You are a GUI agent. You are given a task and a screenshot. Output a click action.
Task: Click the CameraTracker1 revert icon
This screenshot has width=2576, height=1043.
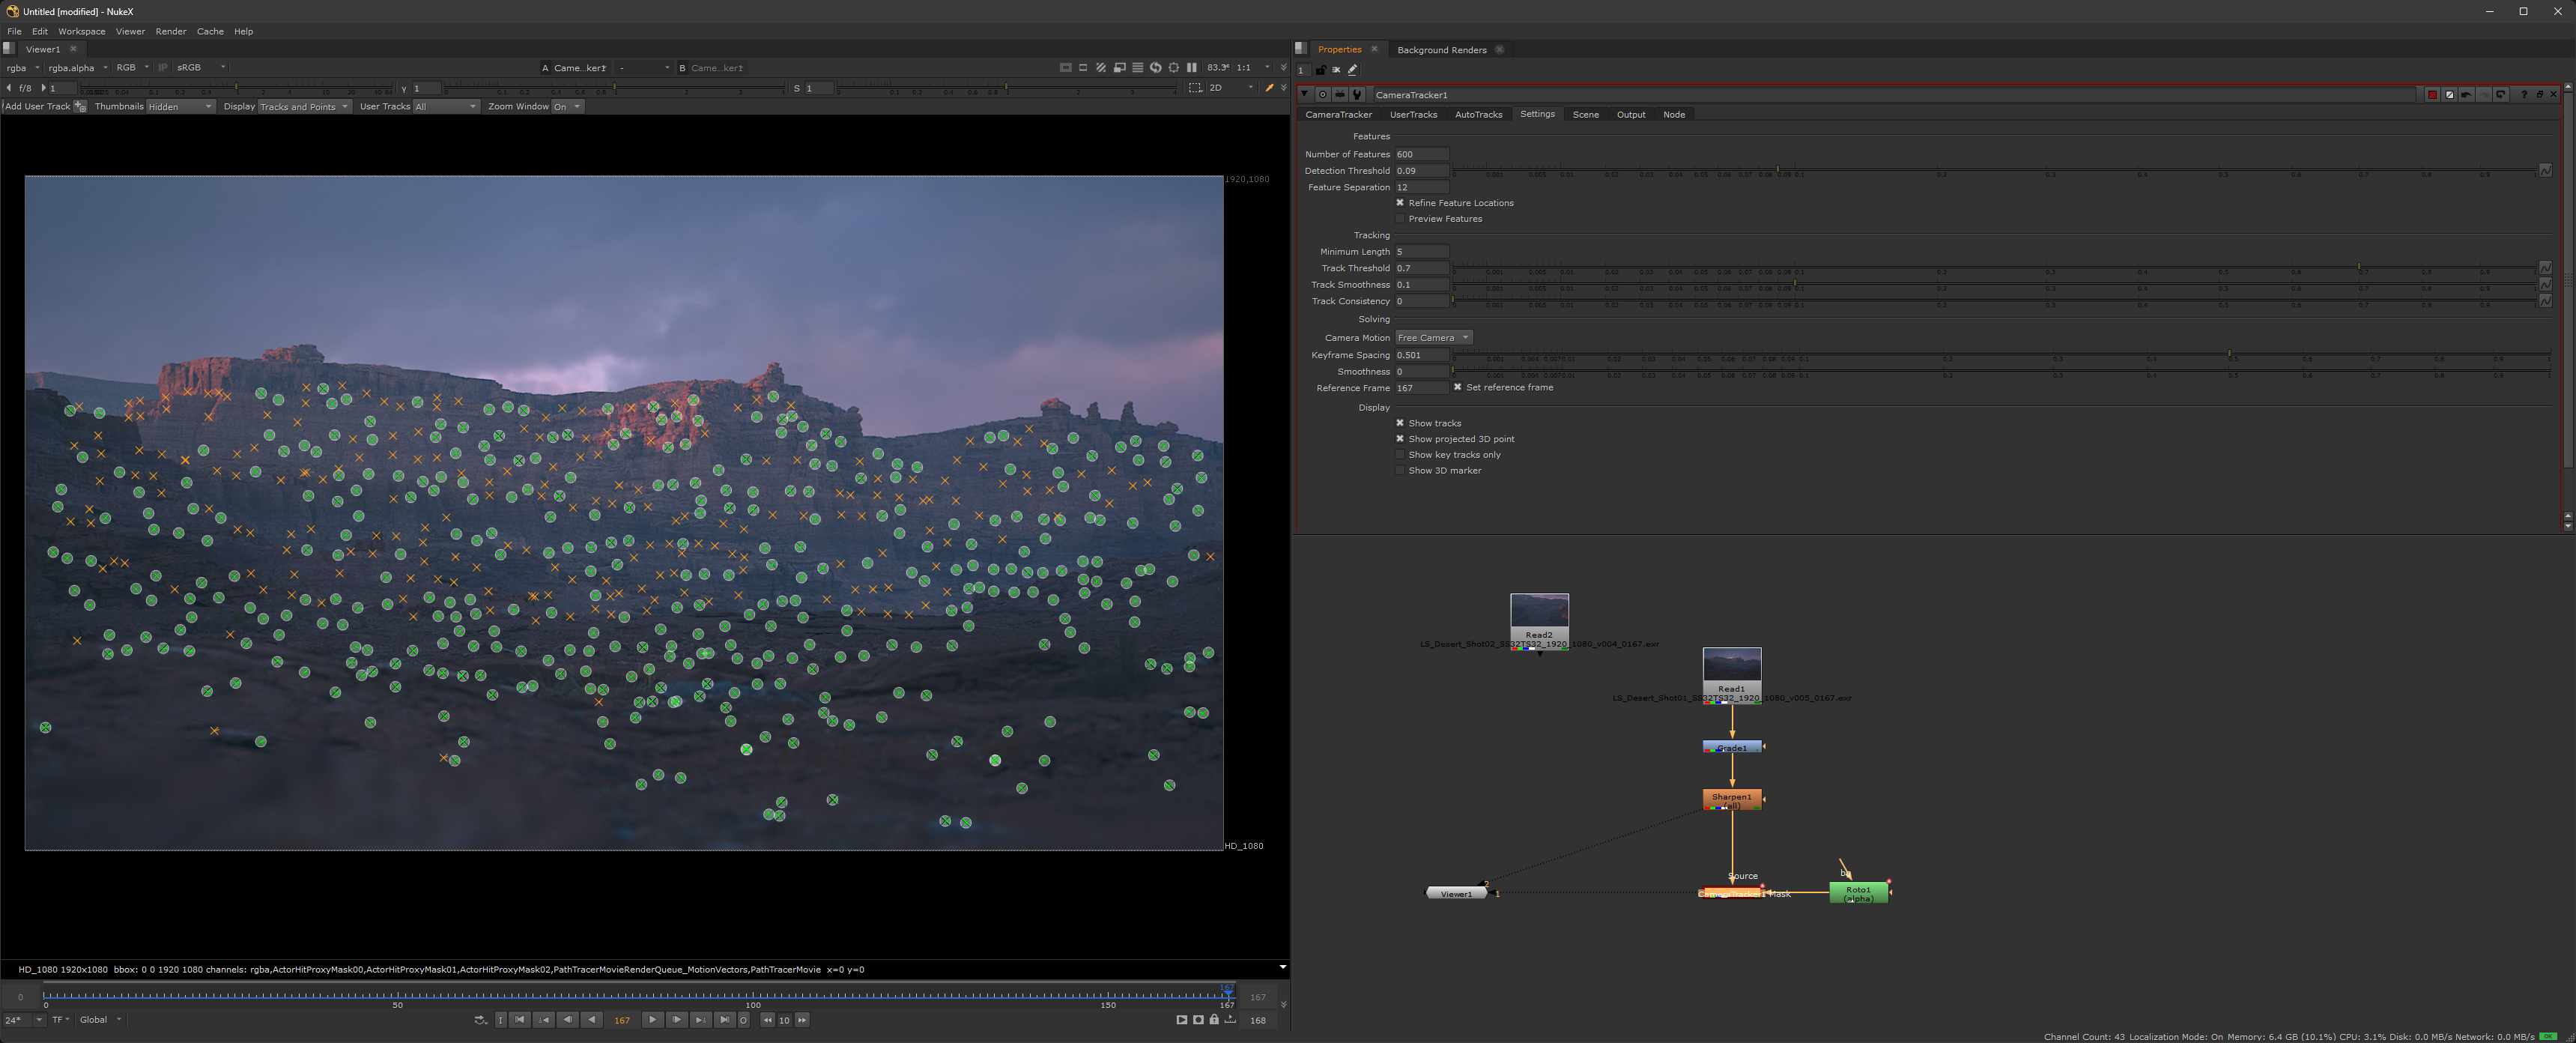[2500, 95]
